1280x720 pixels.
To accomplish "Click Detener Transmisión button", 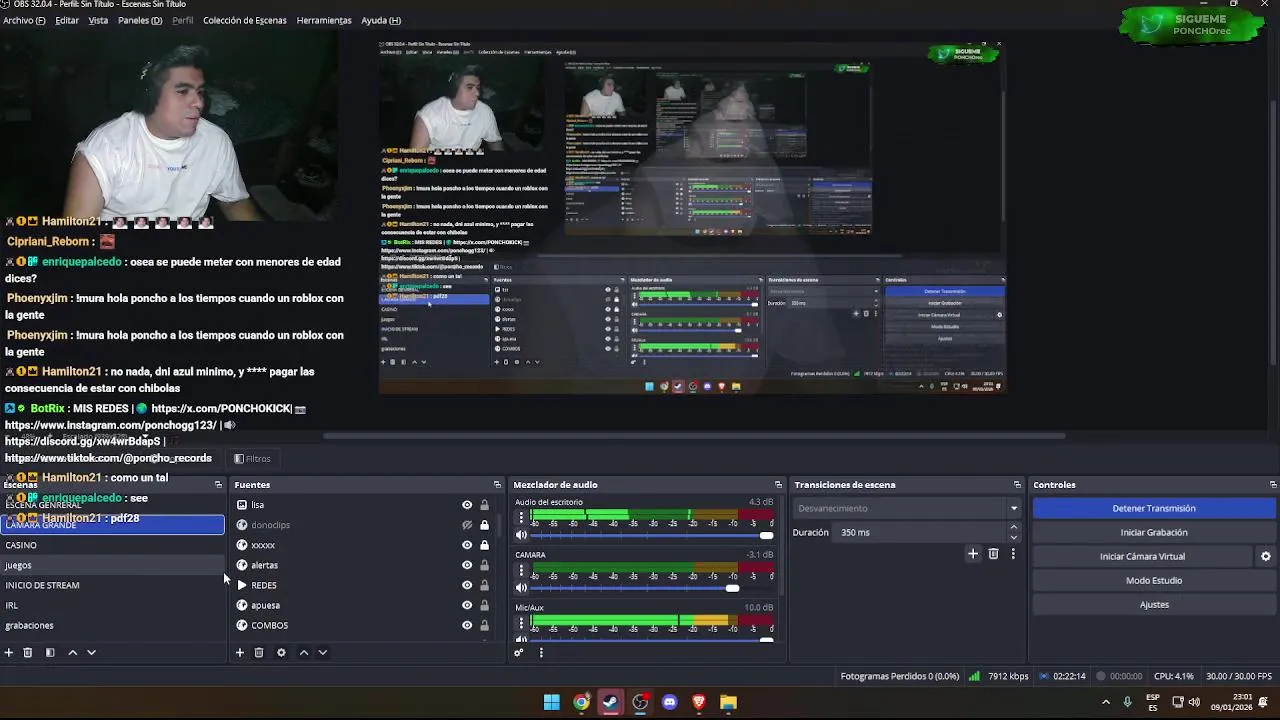I will (x=1154, y=508).
